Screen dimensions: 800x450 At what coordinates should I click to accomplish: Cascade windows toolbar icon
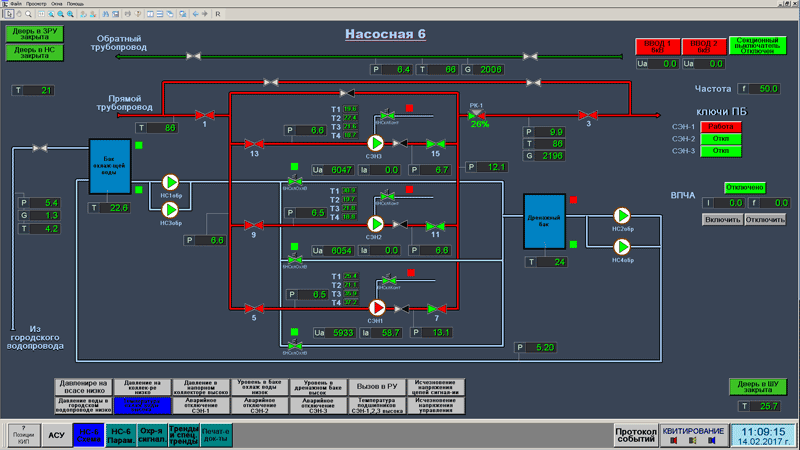coord(169,14)
